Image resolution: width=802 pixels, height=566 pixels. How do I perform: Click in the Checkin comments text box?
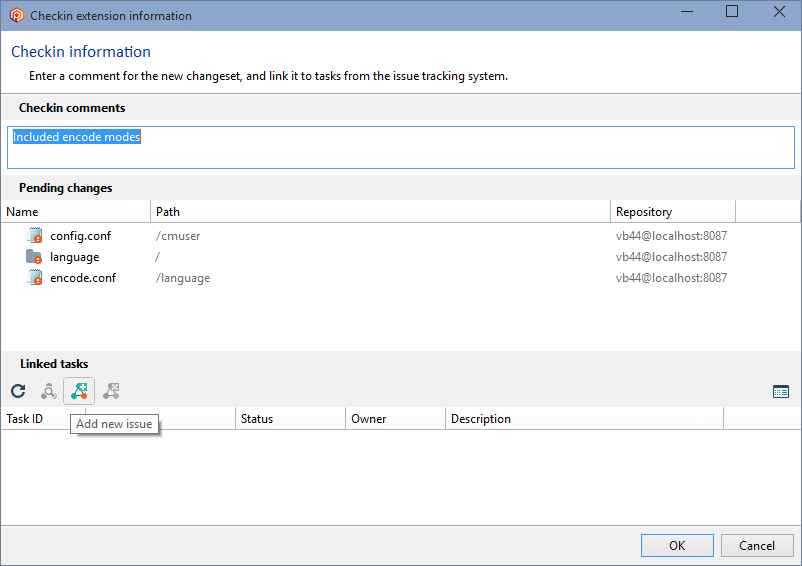tap(400, 147)
